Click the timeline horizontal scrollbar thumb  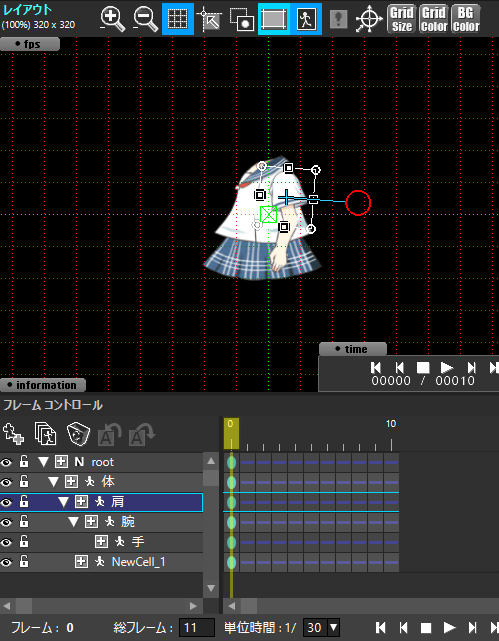249,606
